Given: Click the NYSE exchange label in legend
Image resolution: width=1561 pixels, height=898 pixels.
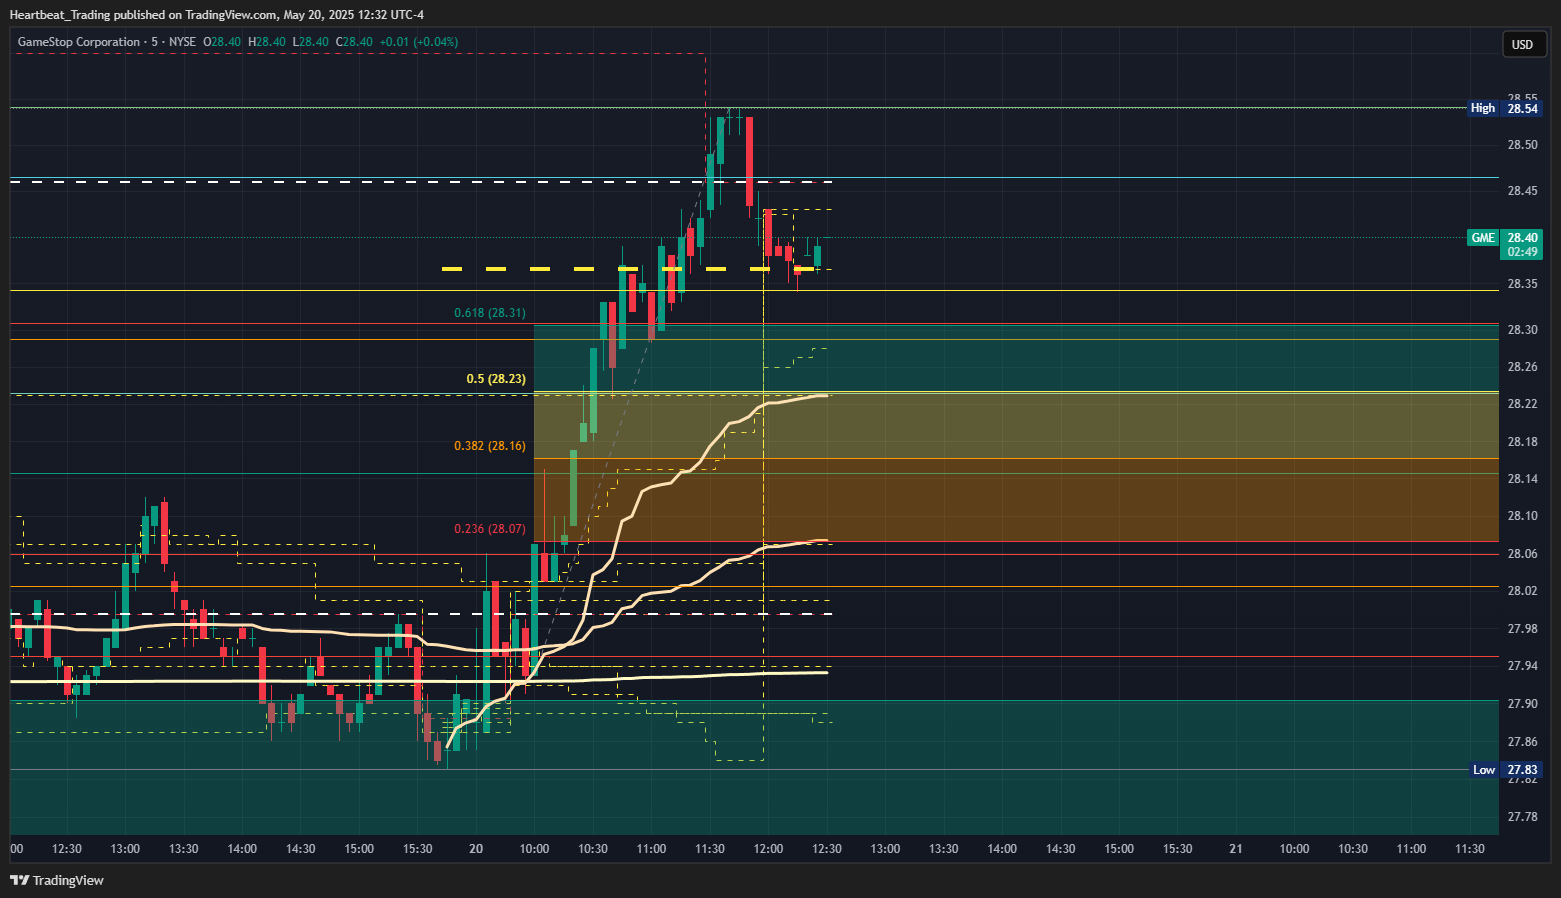Looking at the screenshot, I should pos(182,42).
